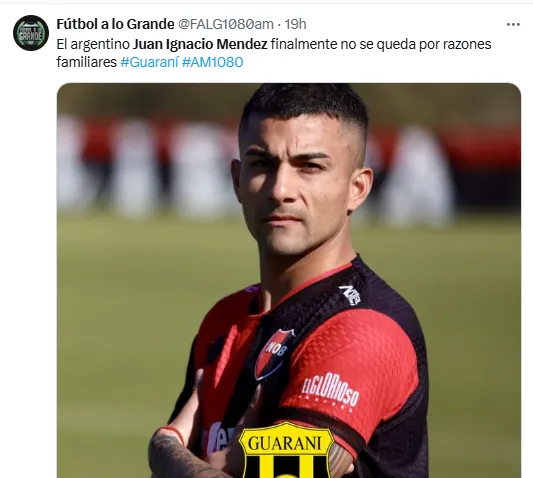Open the 19h timestamp permalink

click(295, 24)
